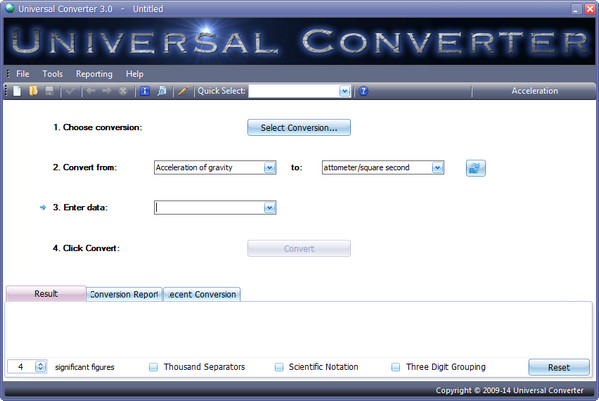
Task: Open the Enter data history dropdown arrow
Action: click(x=270, y=208)
